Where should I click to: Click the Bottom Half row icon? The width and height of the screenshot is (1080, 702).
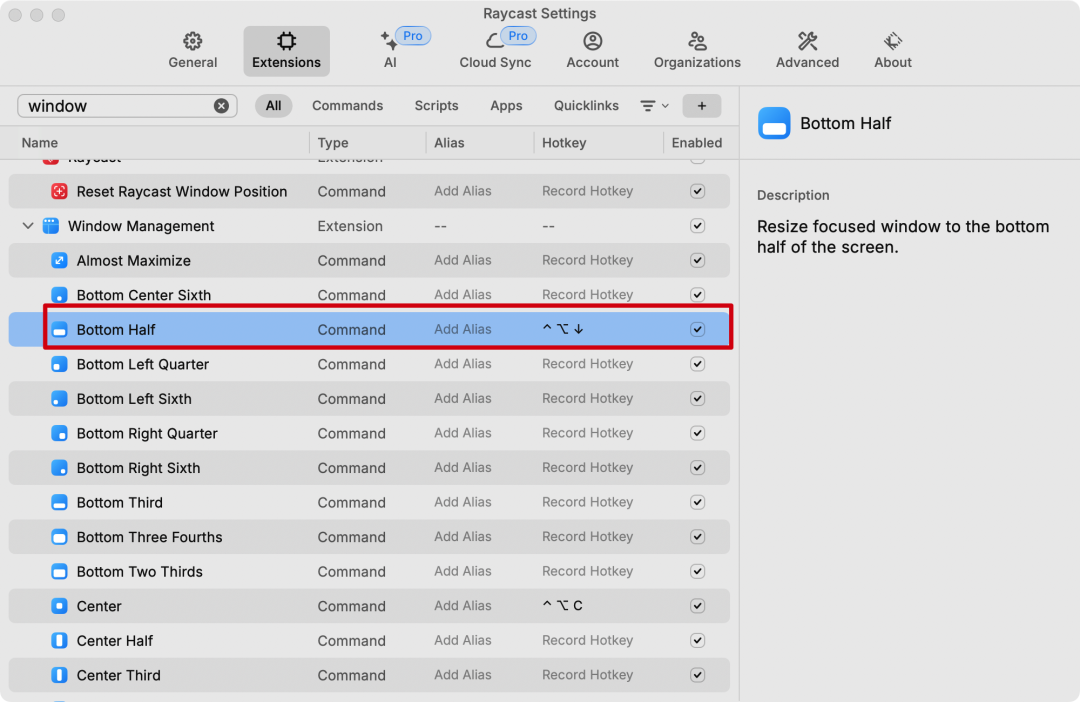point(59,329)
